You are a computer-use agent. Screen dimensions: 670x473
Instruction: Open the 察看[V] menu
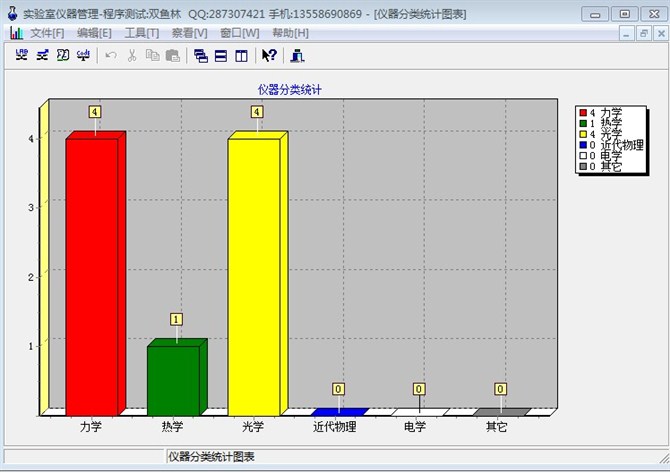tap(189, 33)
